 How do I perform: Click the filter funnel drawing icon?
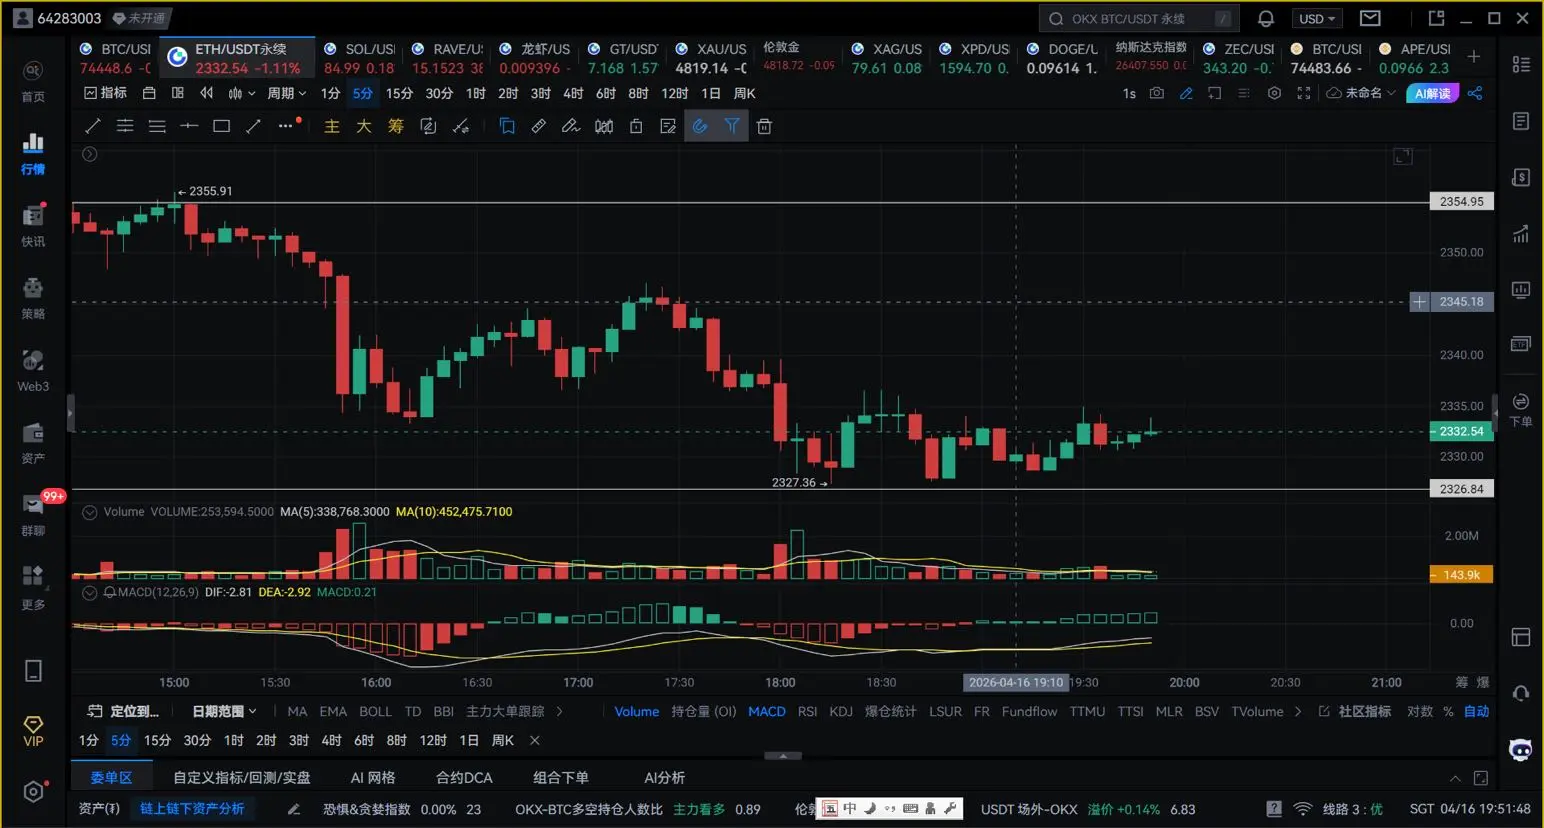732,126
